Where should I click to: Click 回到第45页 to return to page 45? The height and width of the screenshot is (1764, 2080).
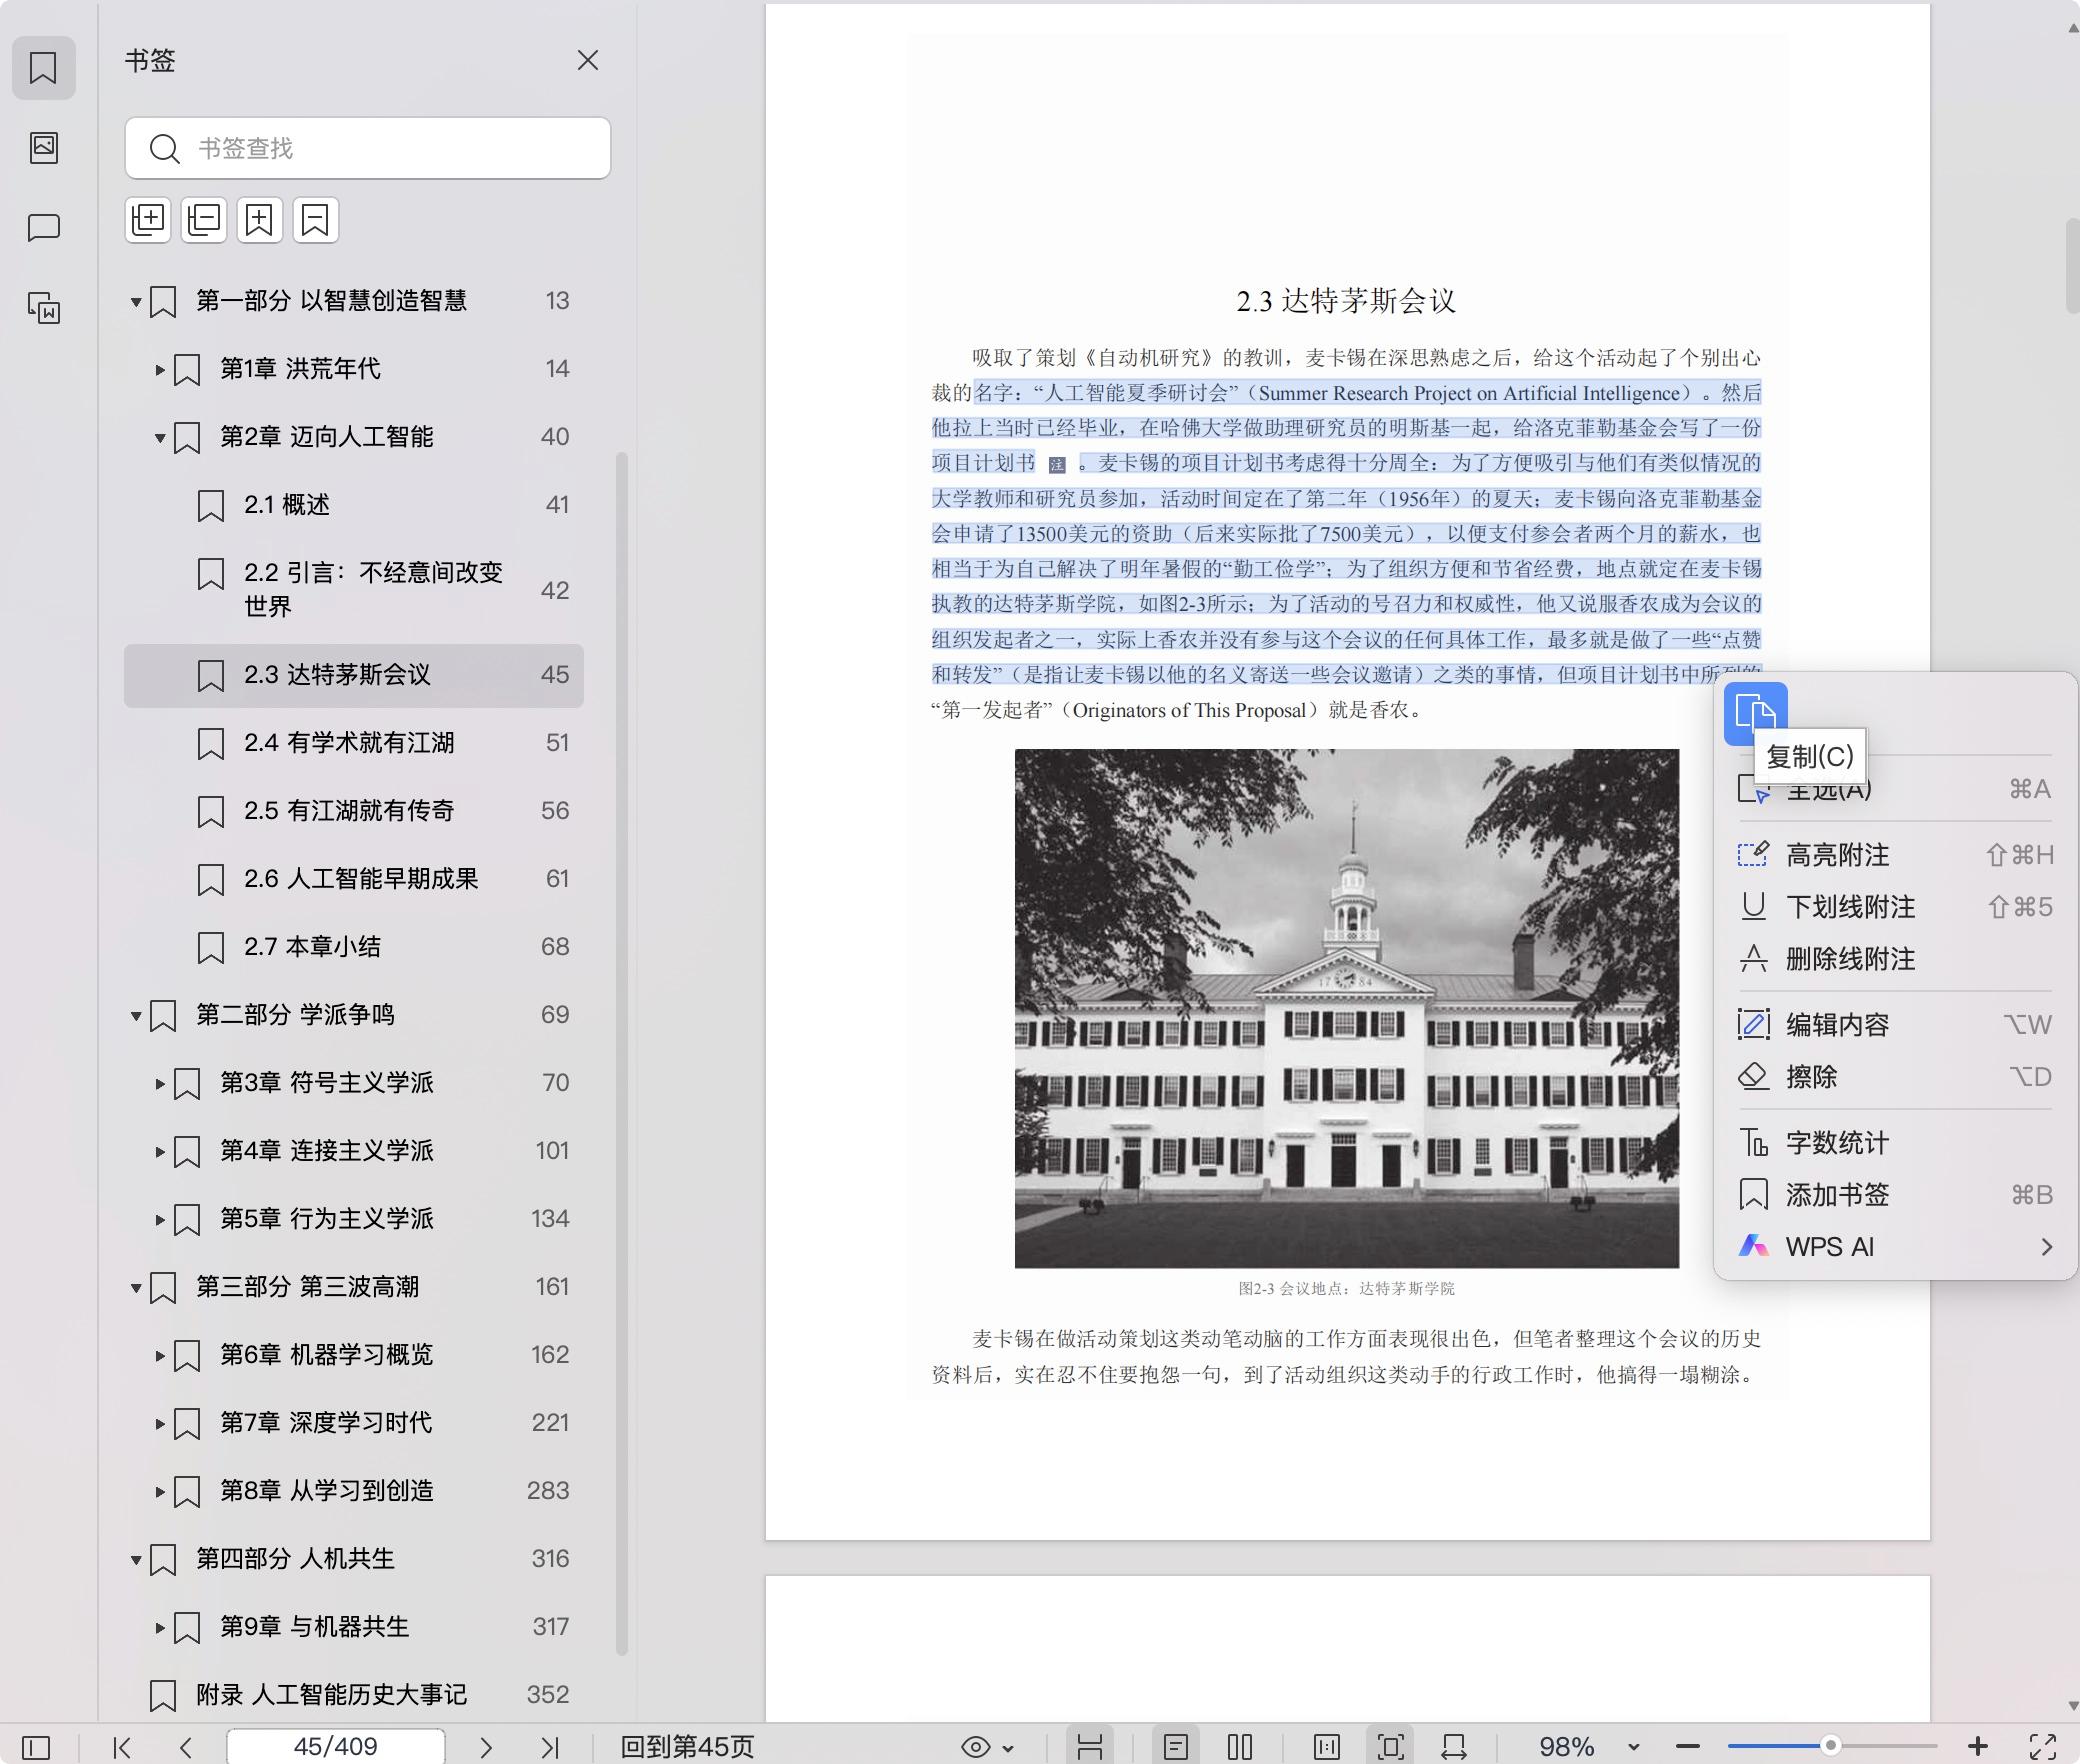coord(690,1746)
